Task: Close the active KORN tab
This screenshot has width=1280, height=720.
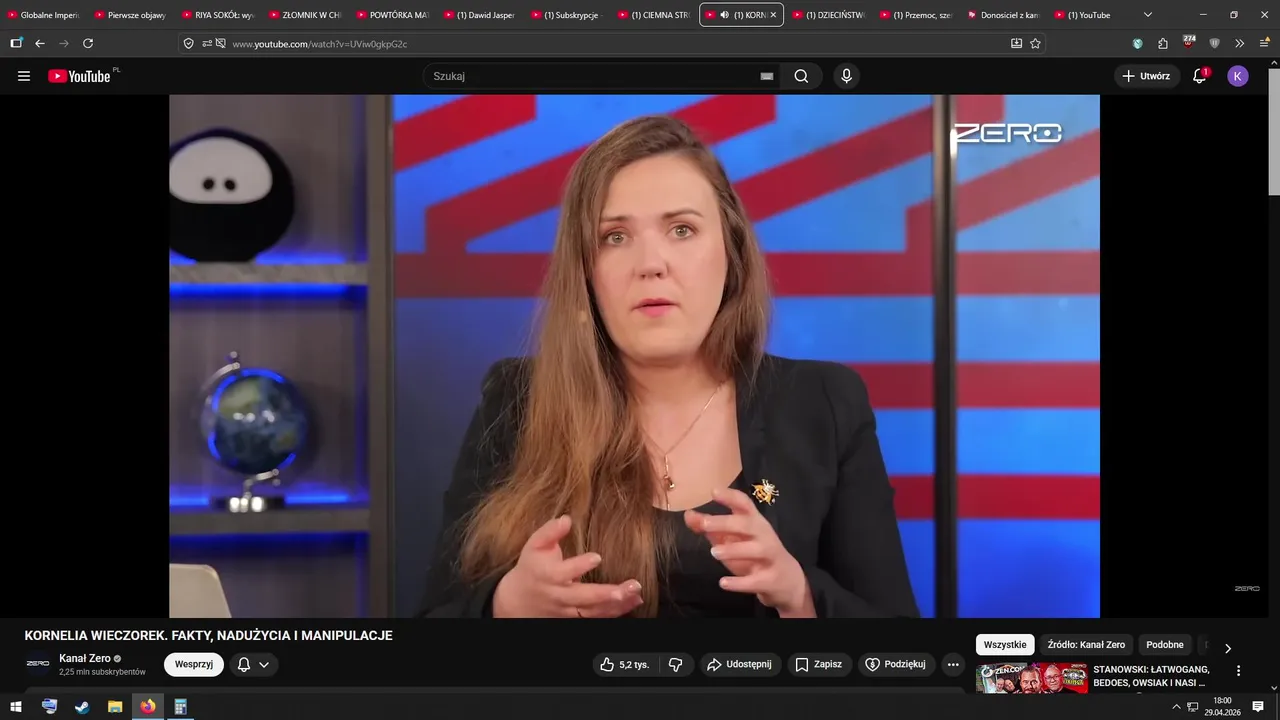Action: [x=773, y=15]
